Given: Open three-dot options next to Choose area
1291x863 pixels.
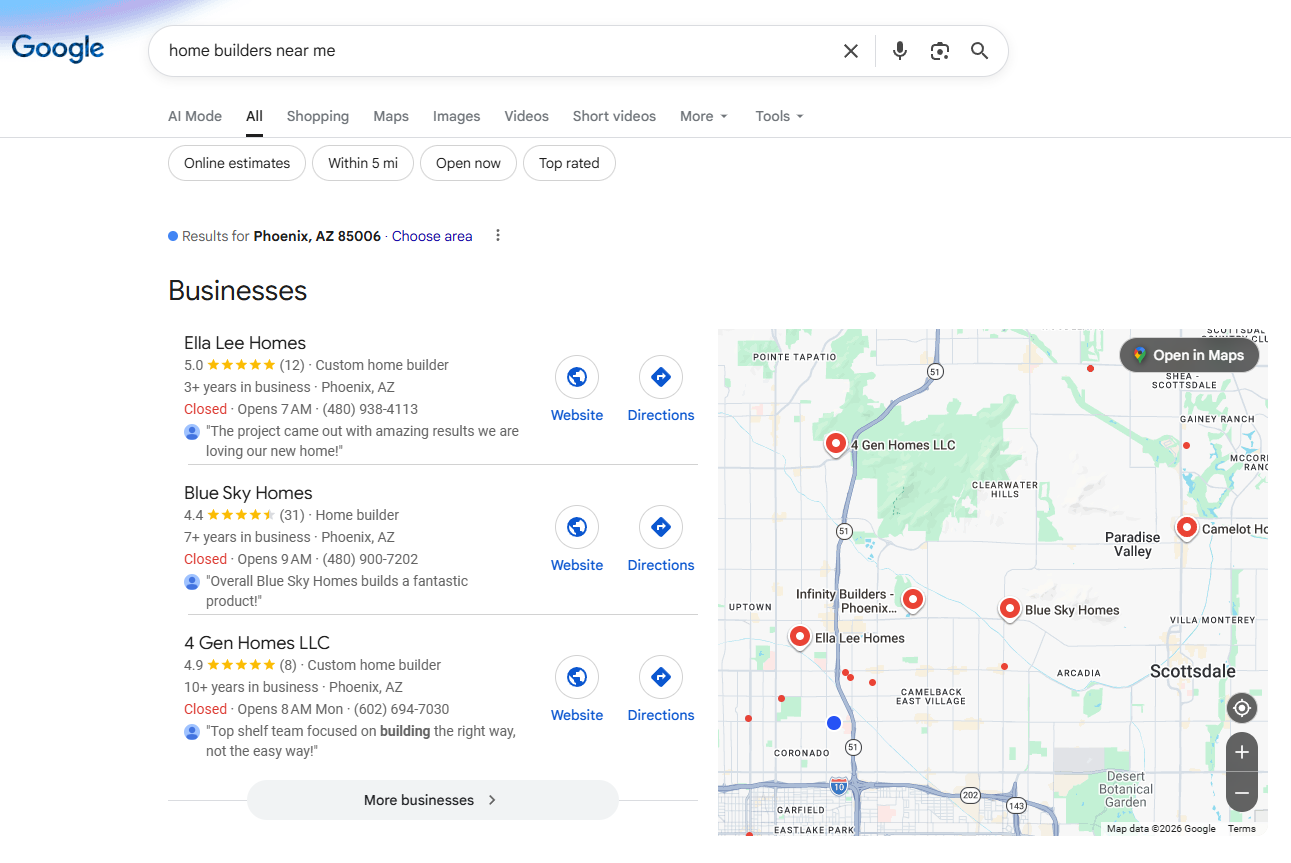Looking at the screenshot, I should coord(498,236).
